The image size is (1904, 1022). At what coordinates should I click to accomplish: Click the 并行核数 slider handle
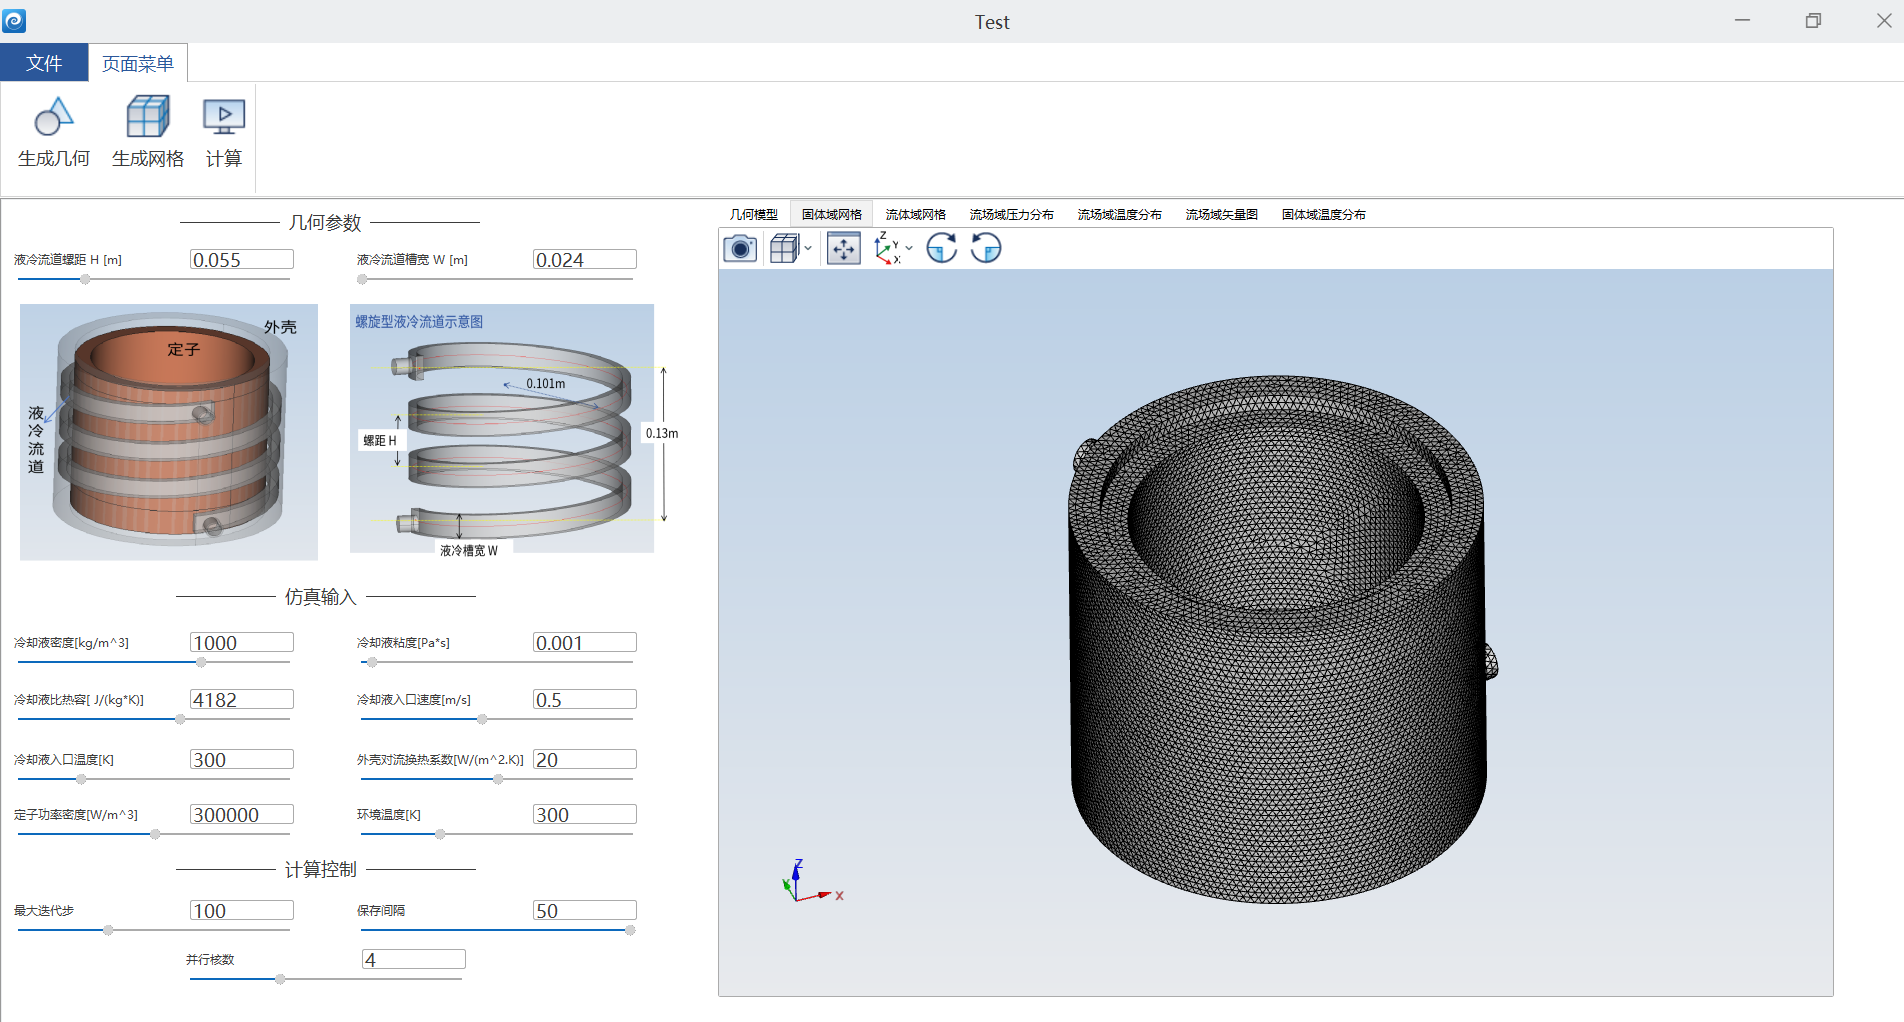coord(280,979)
